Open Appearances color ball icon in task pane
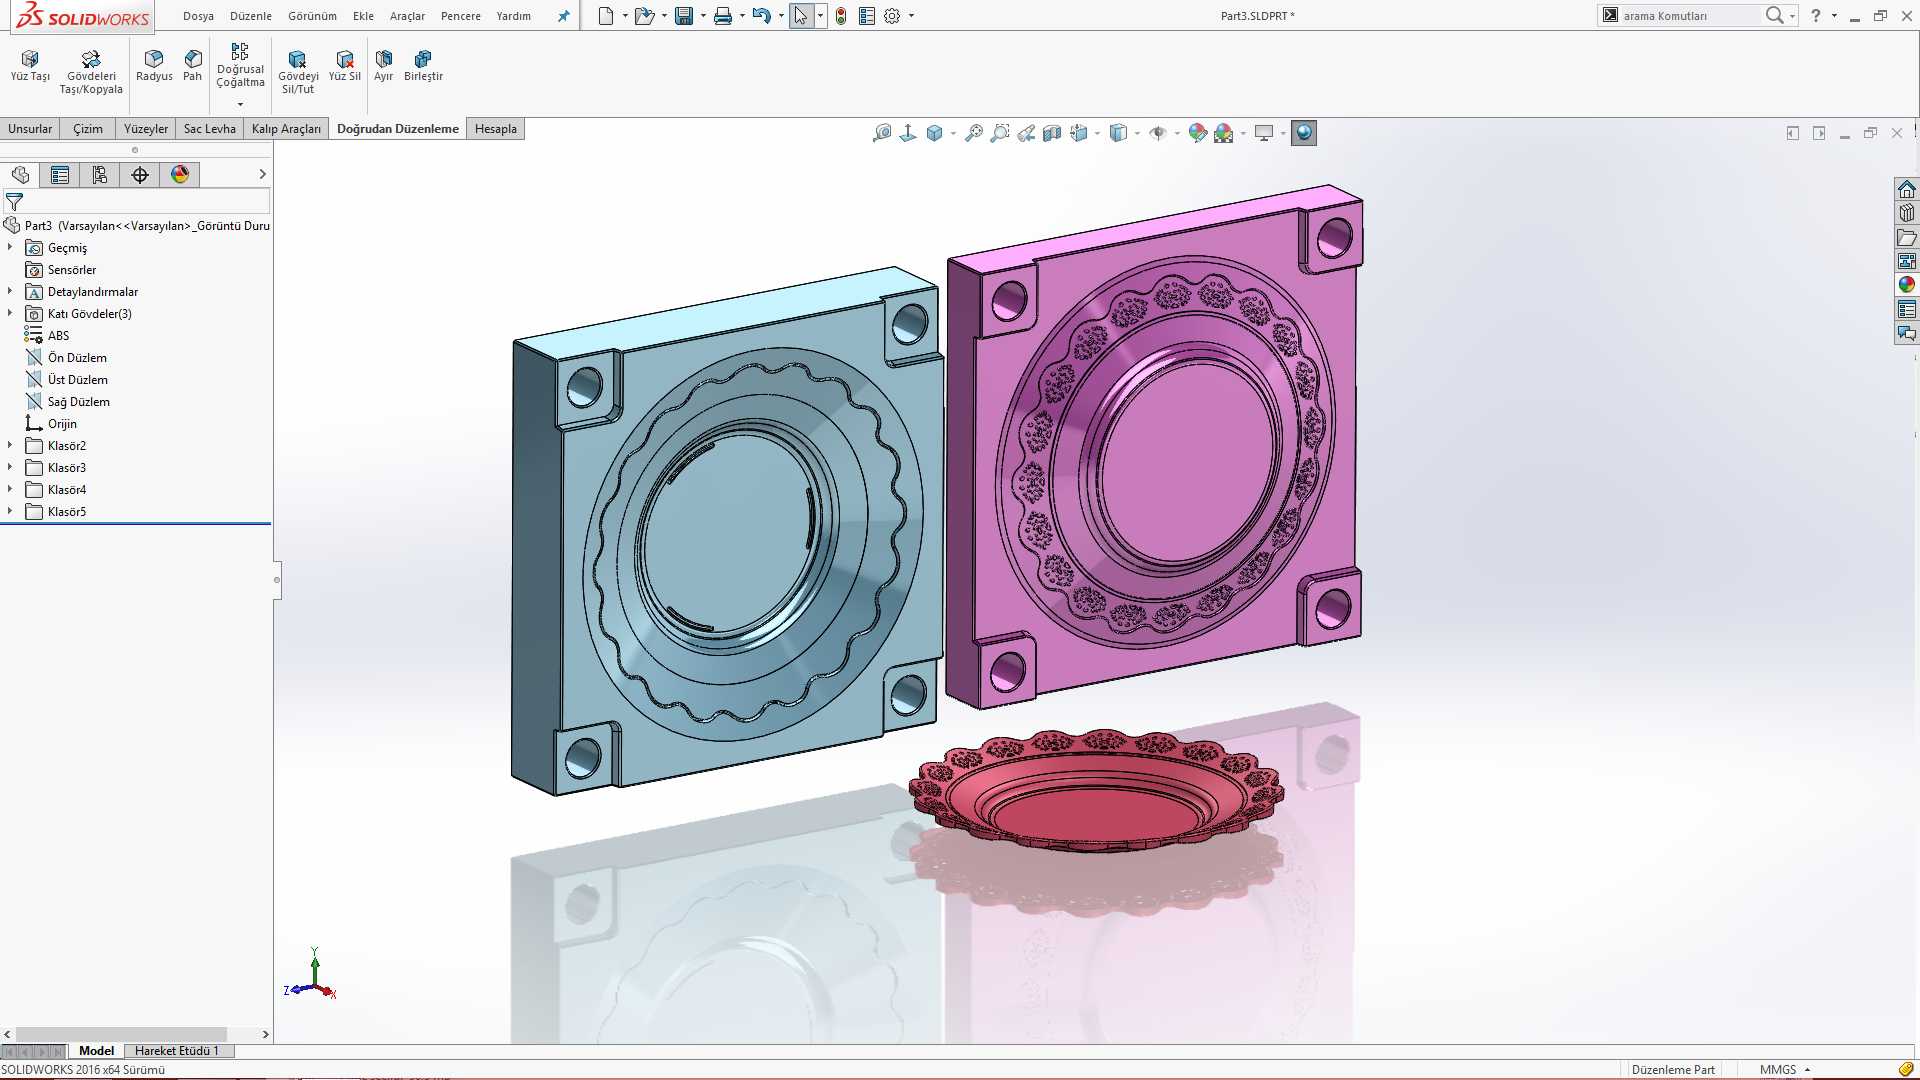Image resolution: width=1920 pixels, height=1080 pixels. click(x=1907, y=285)
